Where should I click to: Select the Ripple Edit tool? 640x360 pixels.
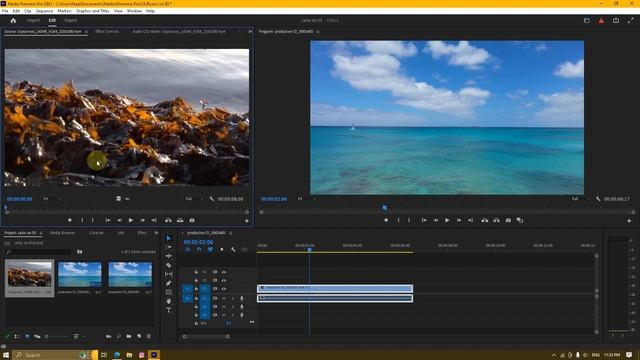pyautogui.click(x=169, y=256)
